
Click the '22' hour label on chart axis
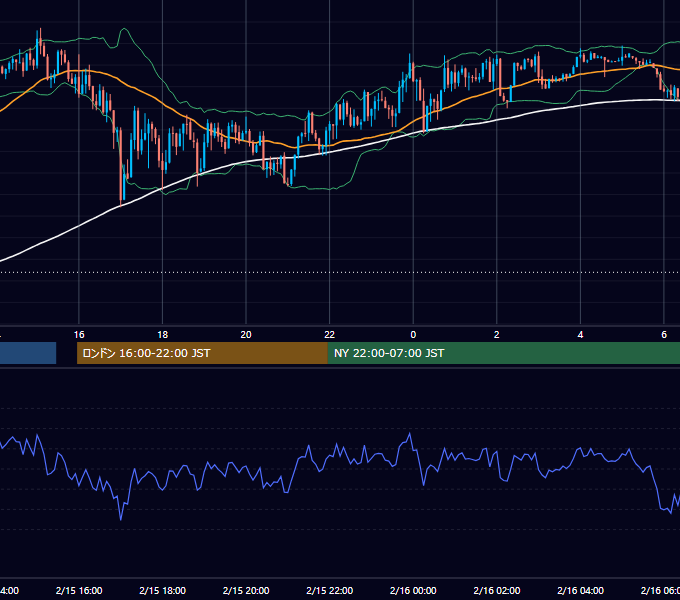click(x=330, y=335)
